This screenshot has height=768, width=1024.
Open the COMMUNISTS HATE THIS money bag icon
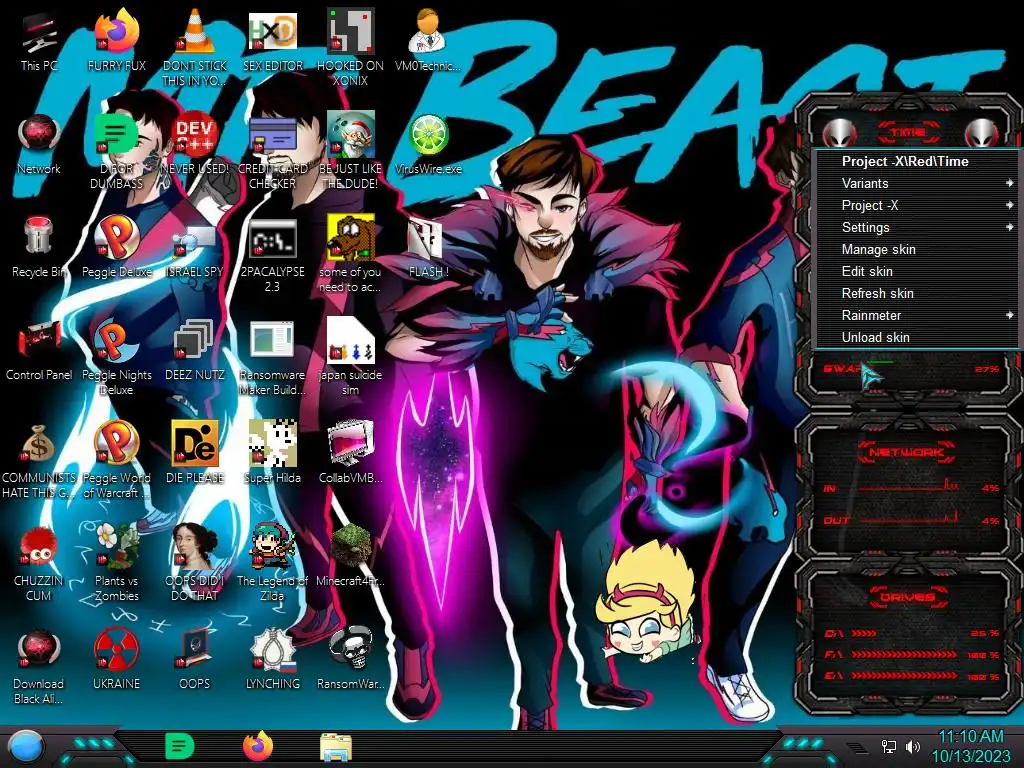(39, 460)
